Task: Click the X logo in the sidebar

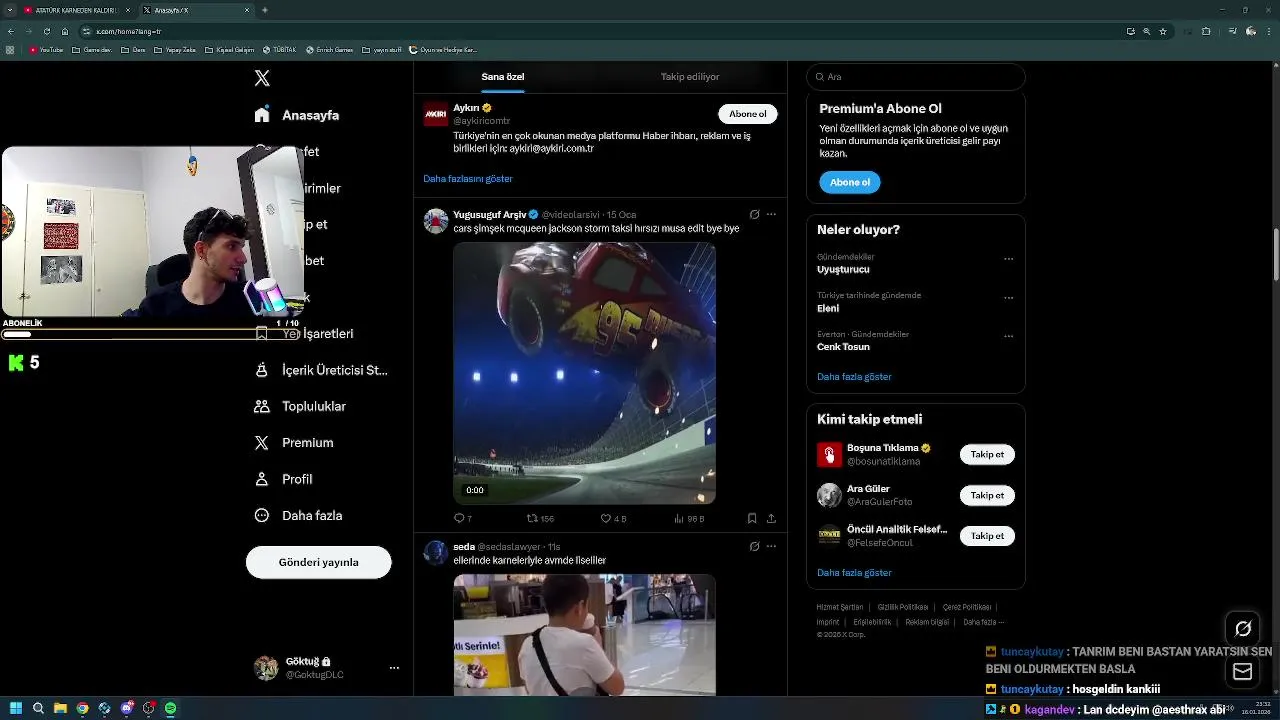Action: pyautogui.click(x=262, y=78)
